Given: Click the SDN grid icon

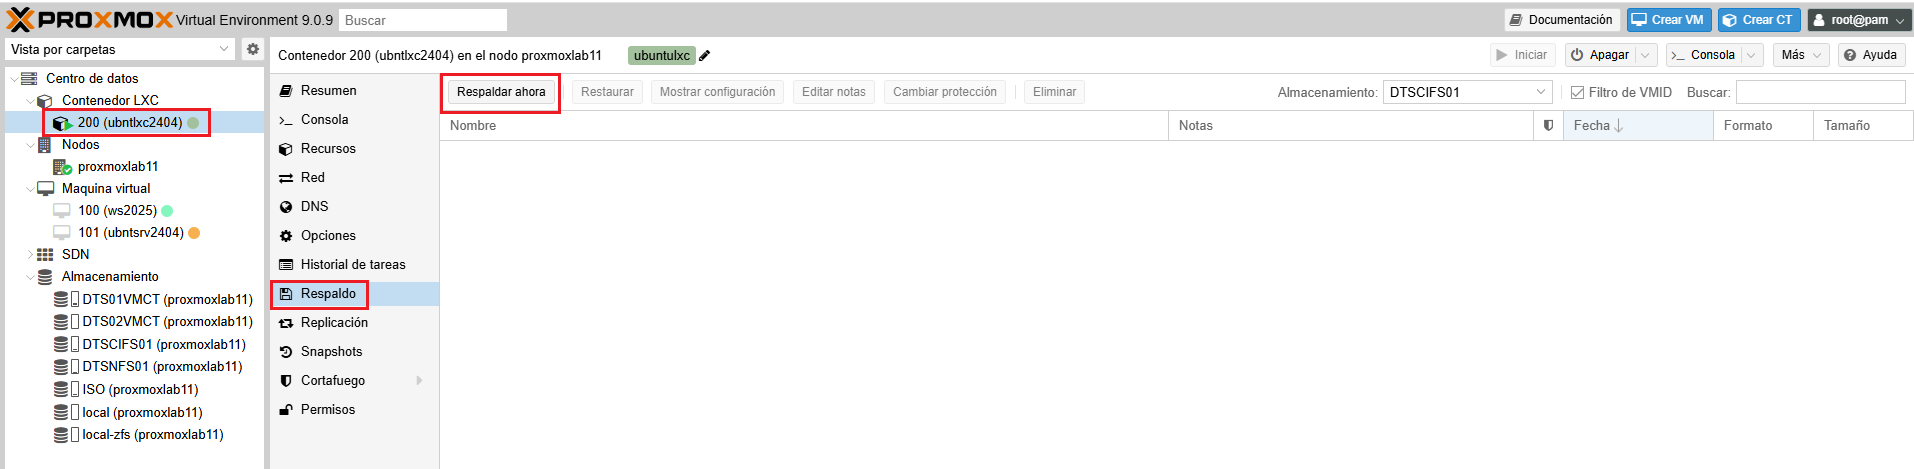Looking at the screenshot, I should pyautogui.click(x=45, y=255).
